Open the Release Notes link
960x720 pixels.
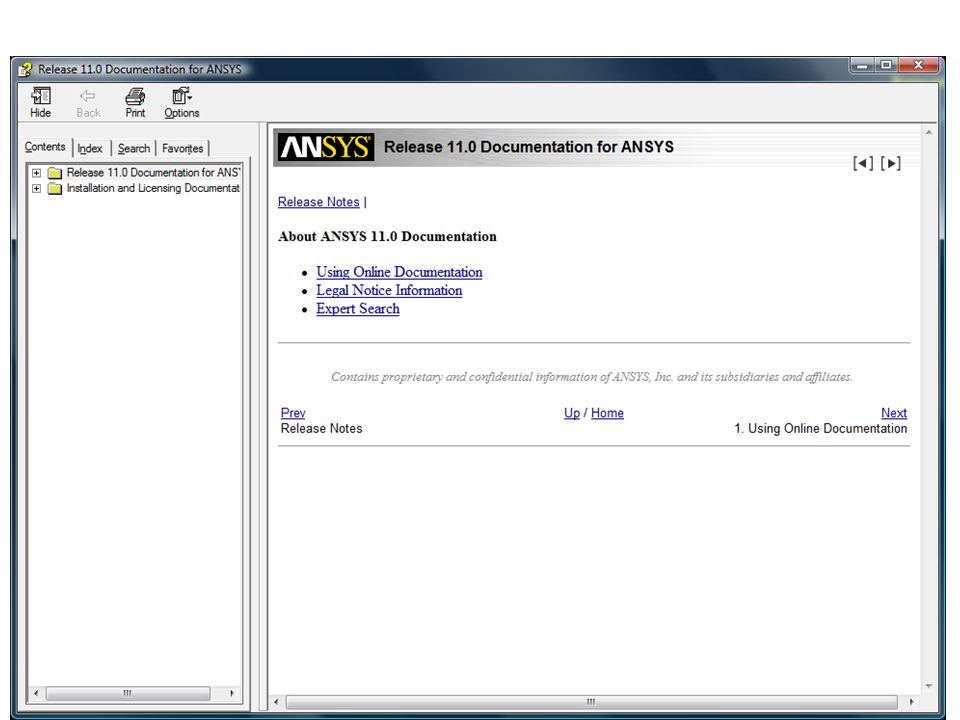(x=318, y=202)
